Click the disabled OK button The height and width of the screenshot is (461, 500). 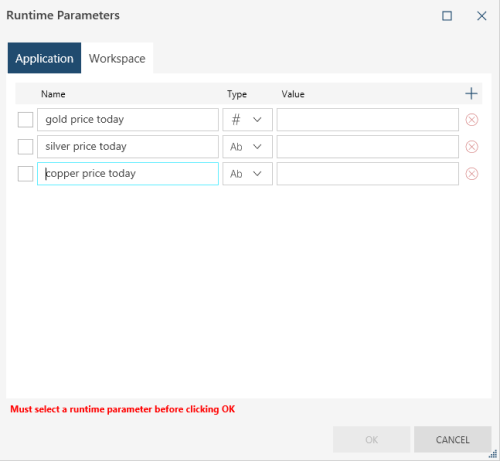(371, 439)
